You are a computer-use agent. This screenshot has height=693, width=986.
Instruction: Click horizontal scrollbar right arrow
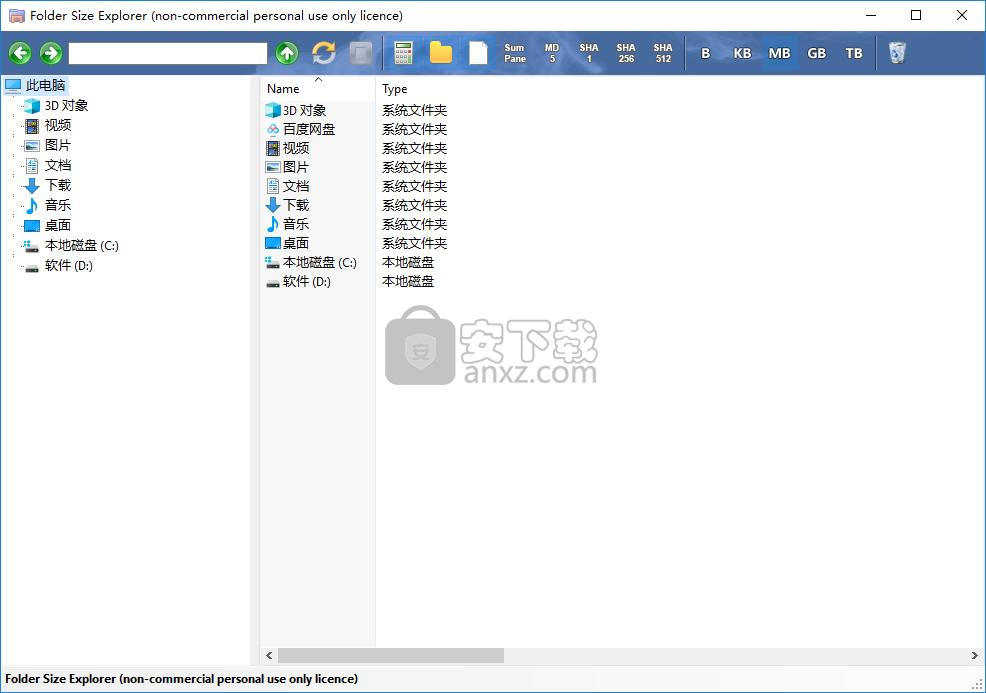point(975,655)
